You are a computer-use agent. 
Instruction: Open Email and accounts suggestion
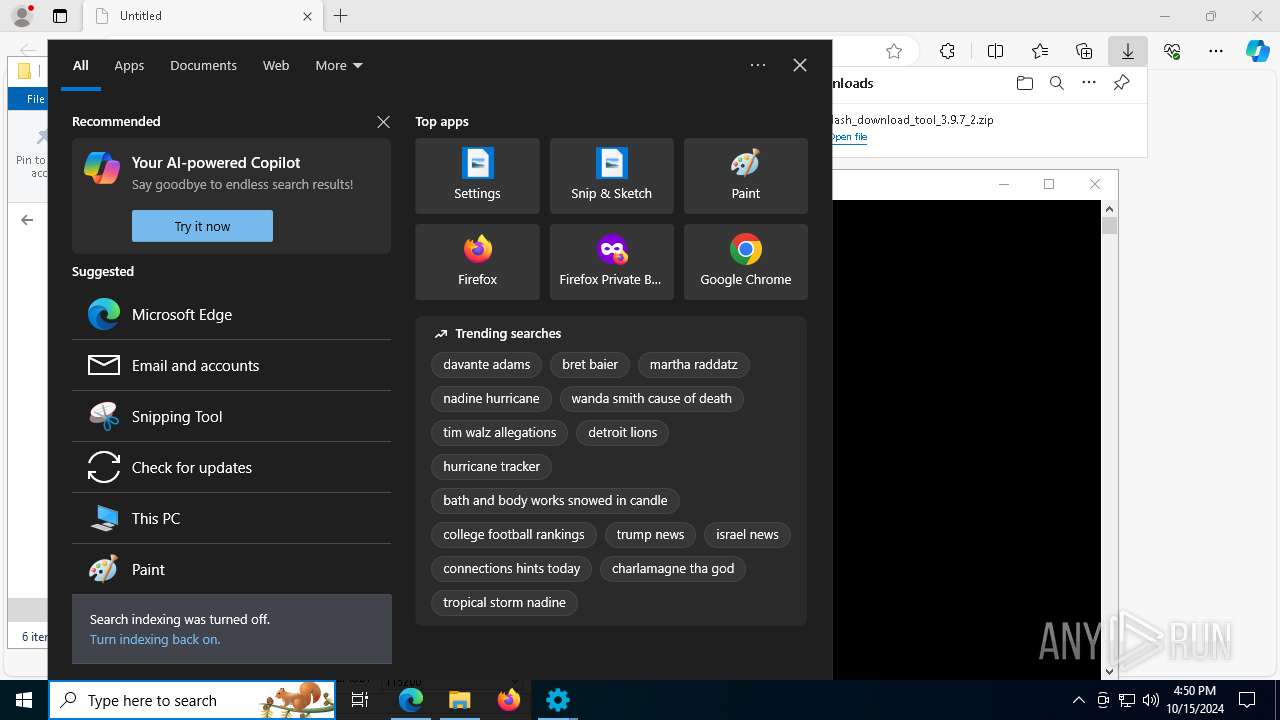[x=231, y=365]
